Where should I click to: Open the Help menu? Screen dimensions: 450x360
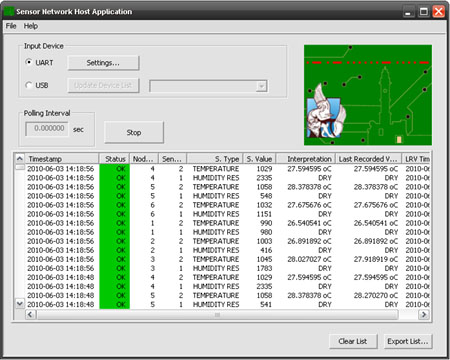tap(31, 26)
